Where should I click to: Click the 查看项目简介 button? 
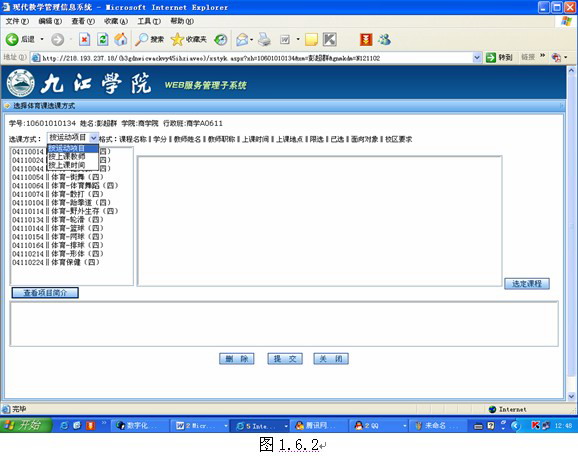(x=45, y=293)
